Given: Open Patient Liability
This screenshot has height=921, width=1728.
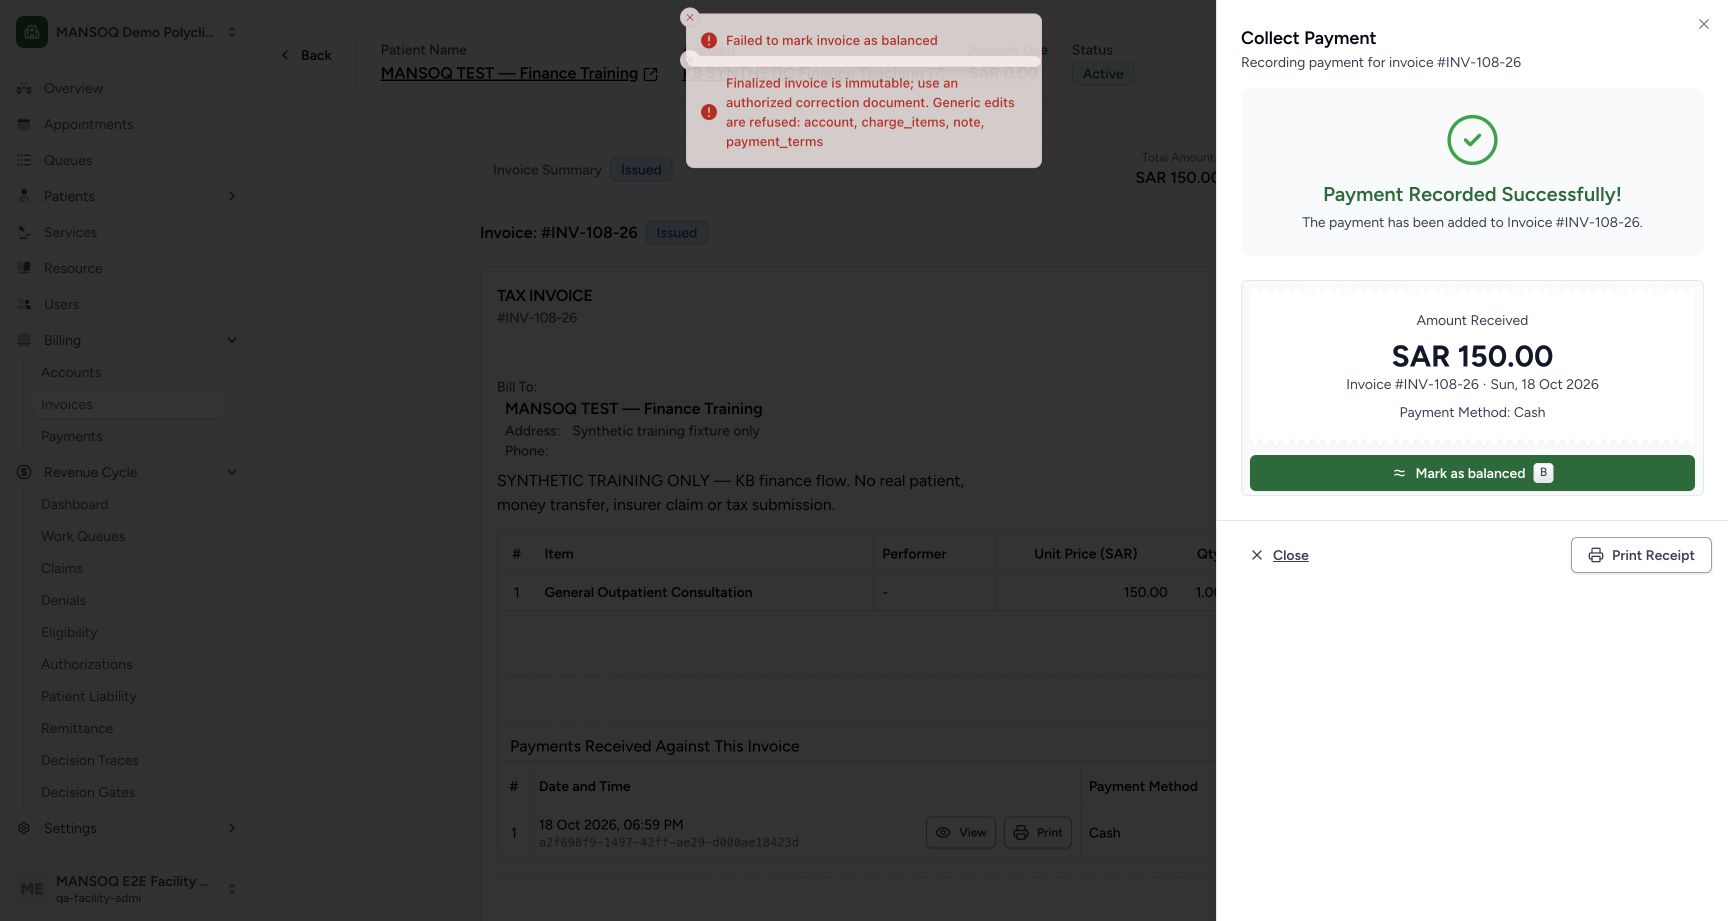Looking at the screenshot, I should 89,696.
